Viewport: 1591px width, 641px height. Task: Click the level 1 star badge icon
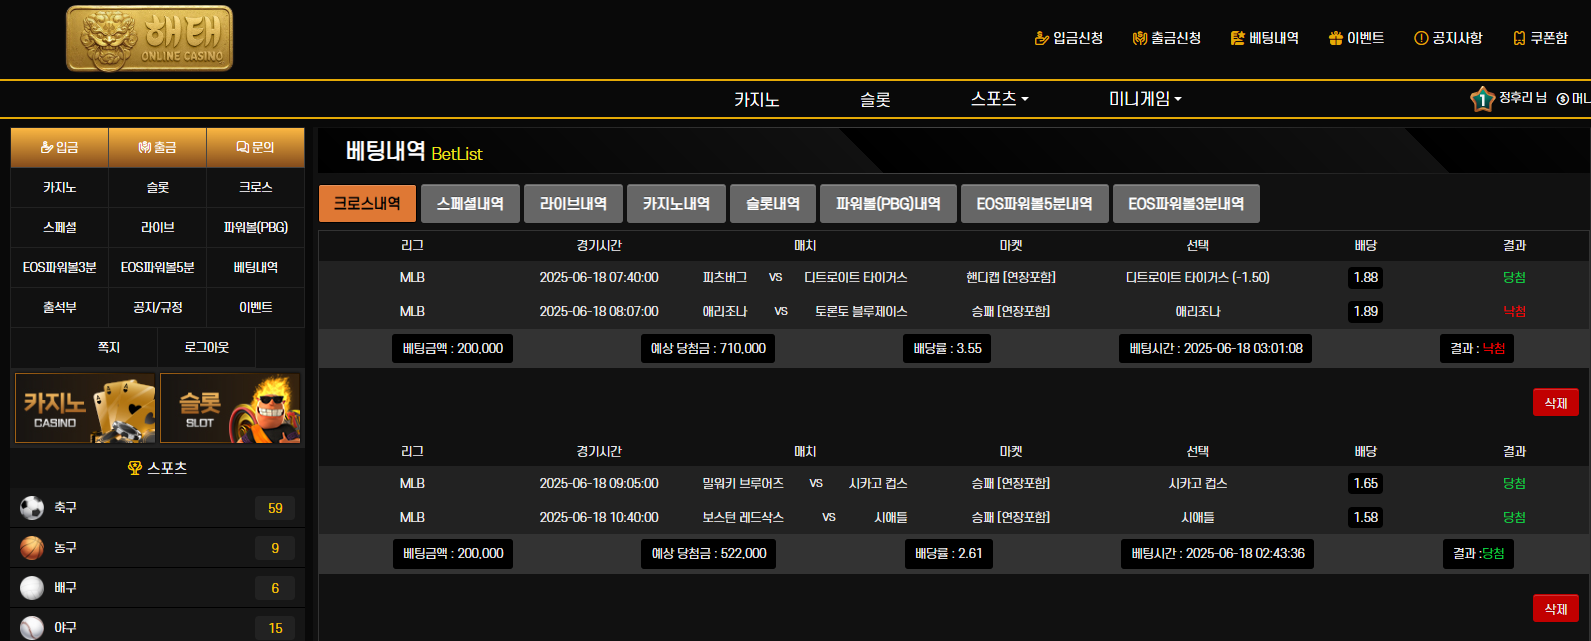[x=1482, y=99]
